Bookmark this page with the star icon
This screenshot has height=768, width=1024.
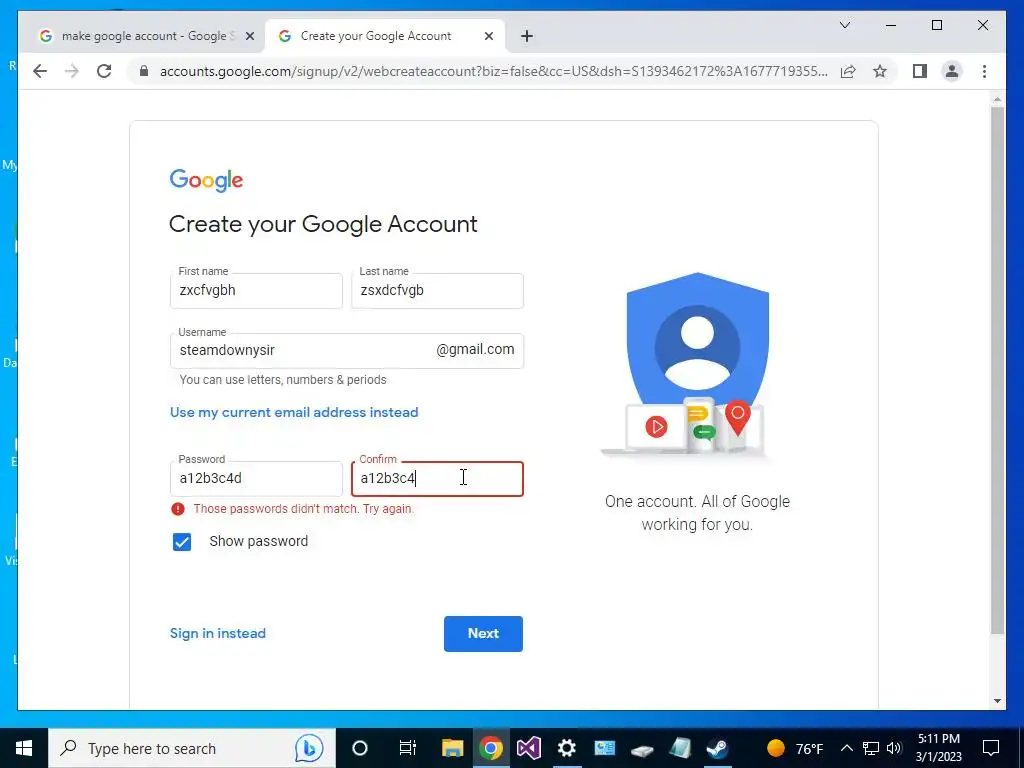tap(880, 71)
